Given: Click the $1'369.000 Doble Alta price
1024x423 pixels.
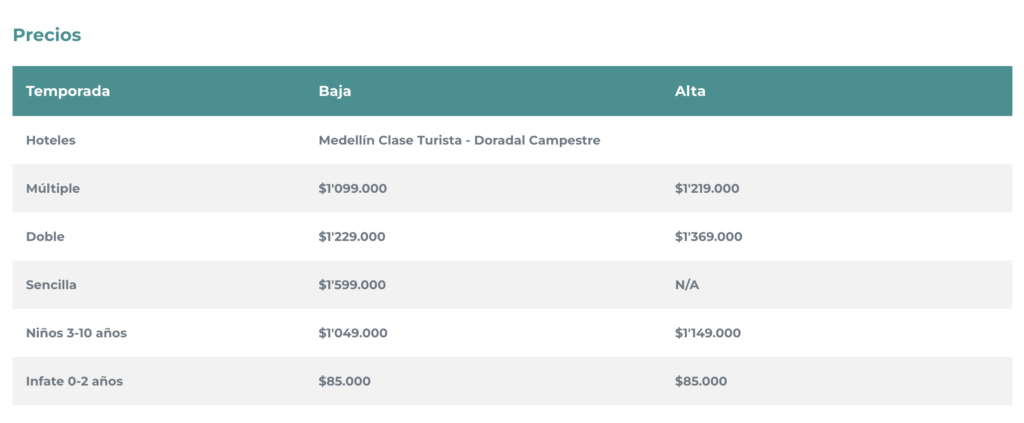Looking at the screenshot, I should click(x=708, y=237).
